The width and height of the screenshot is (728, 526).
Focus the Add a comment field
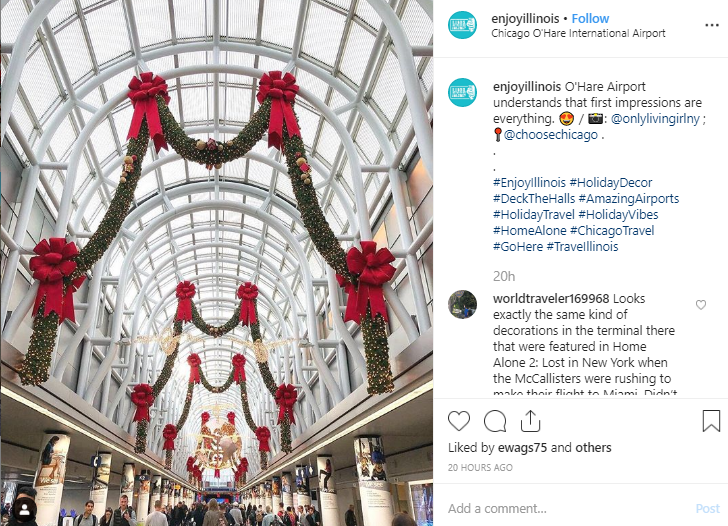(x=566, y=508)
